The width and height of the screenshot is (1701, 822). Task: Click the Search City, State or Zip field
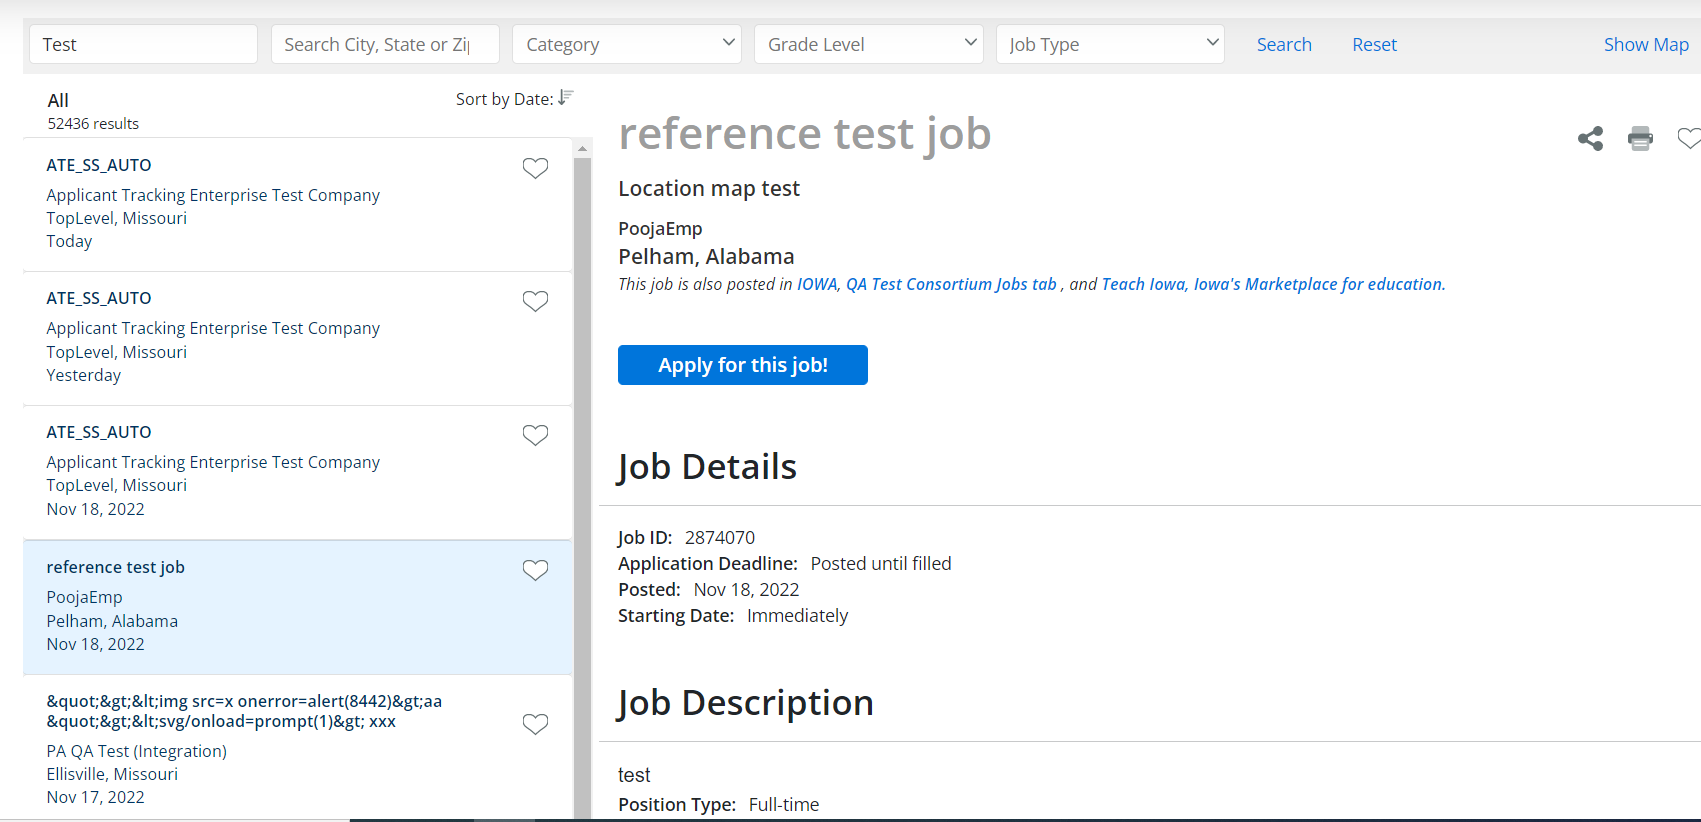385,45
